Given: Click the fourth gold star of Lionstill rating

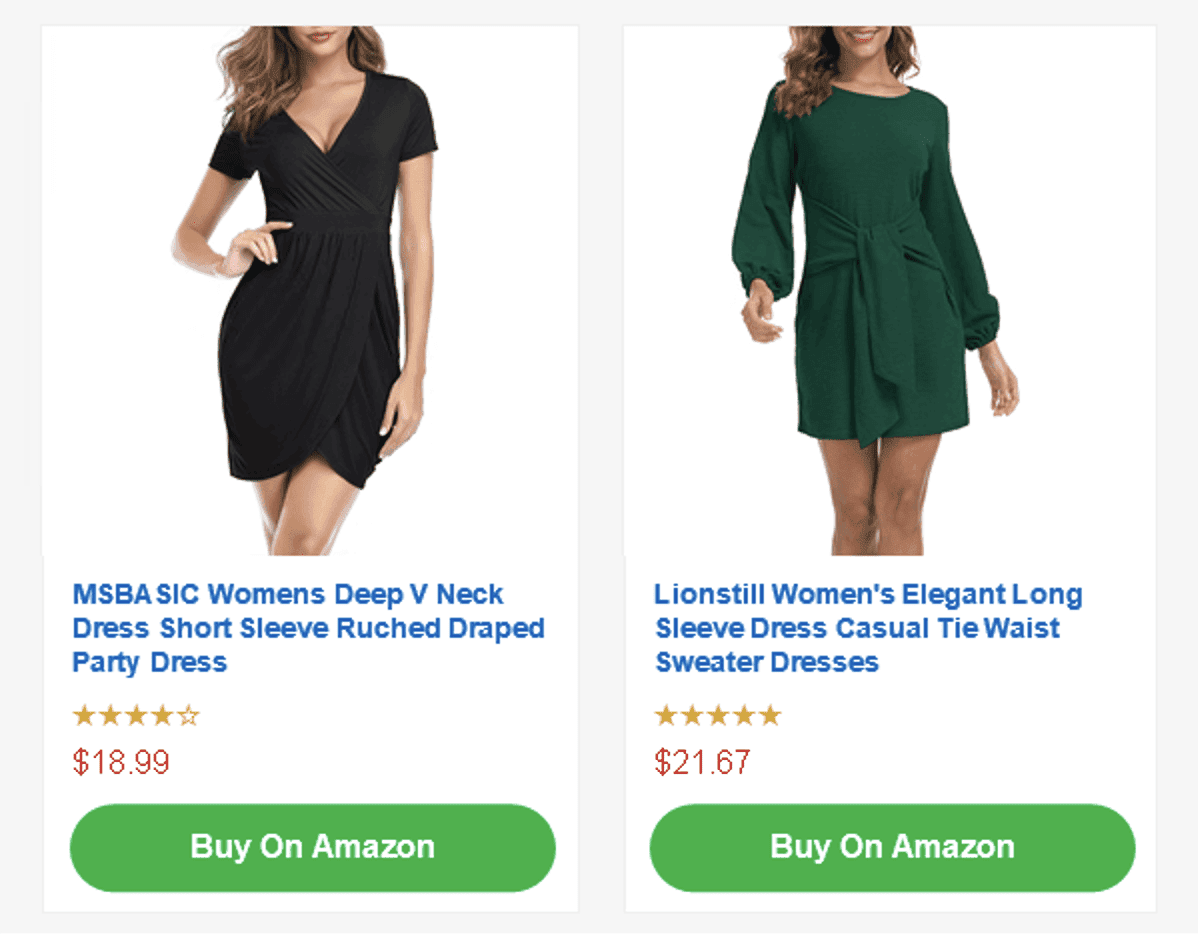Looking at the screenshot, I should 743,716.
